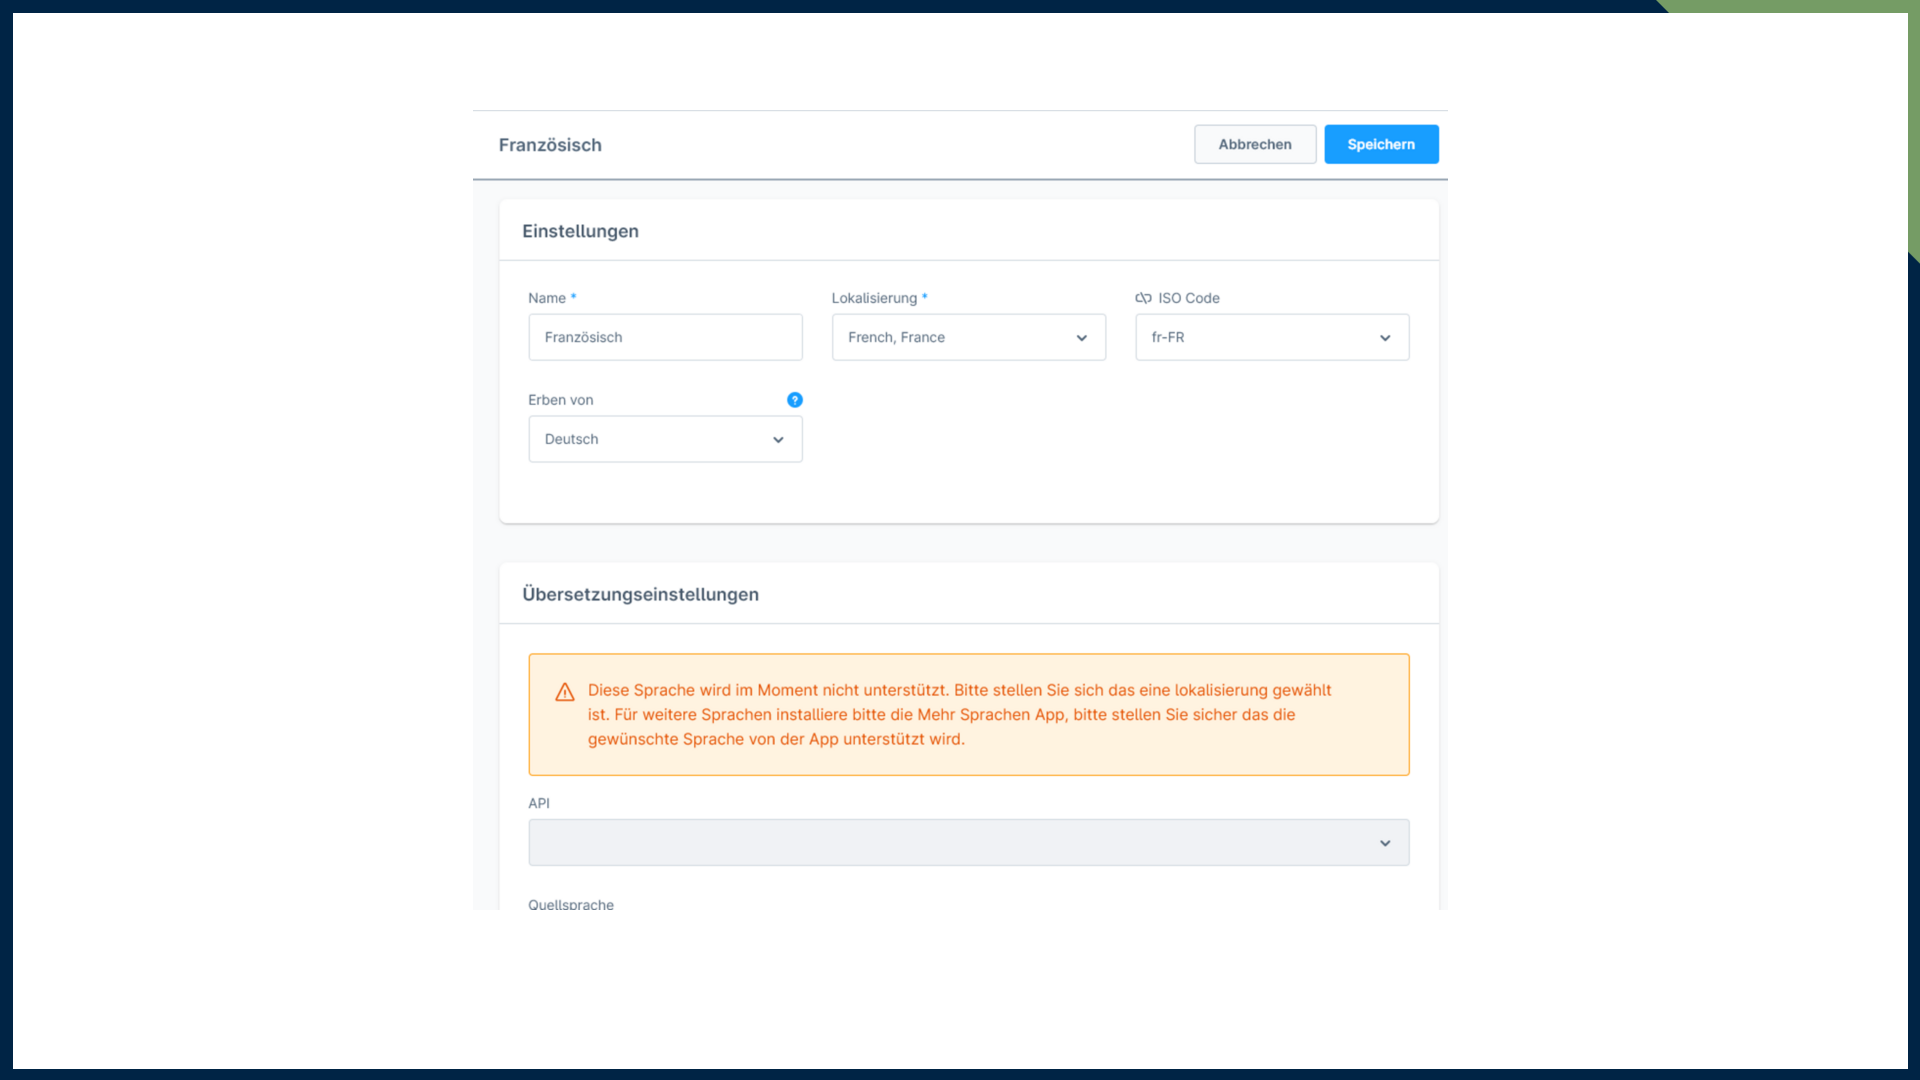Click the Quellsprache label

[571, 904]
